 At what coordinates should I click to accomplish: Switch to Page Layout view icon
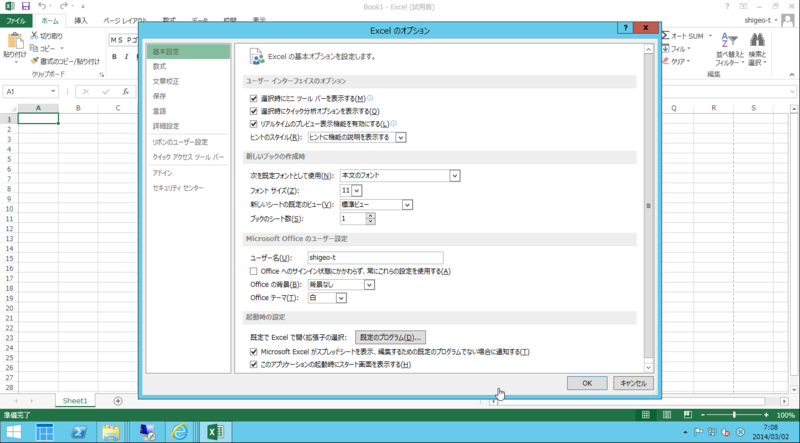(x=666, y=415)
